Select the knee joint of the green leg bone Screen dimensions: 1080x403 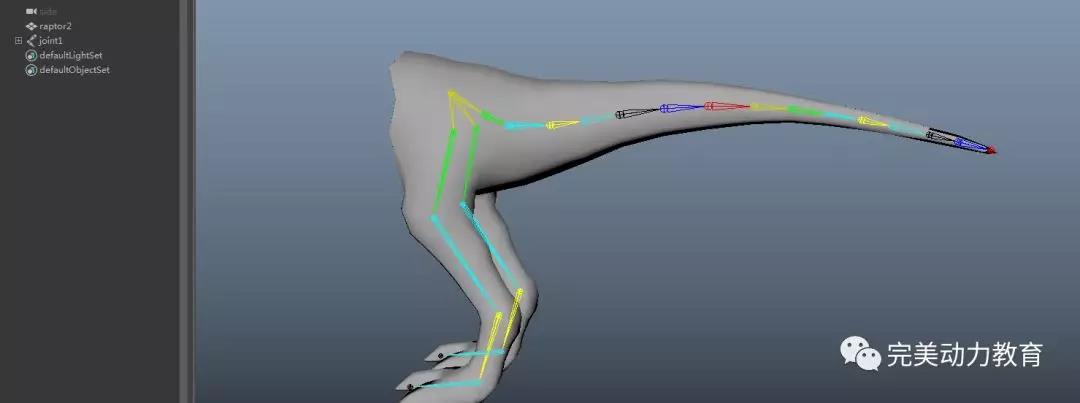434,217
